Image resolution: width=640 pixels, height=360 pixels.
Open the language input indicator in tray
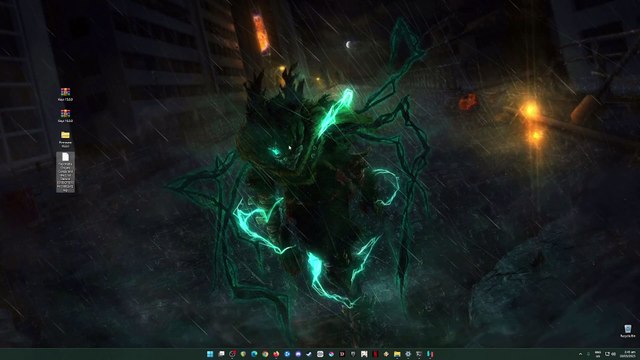[598, 354]
